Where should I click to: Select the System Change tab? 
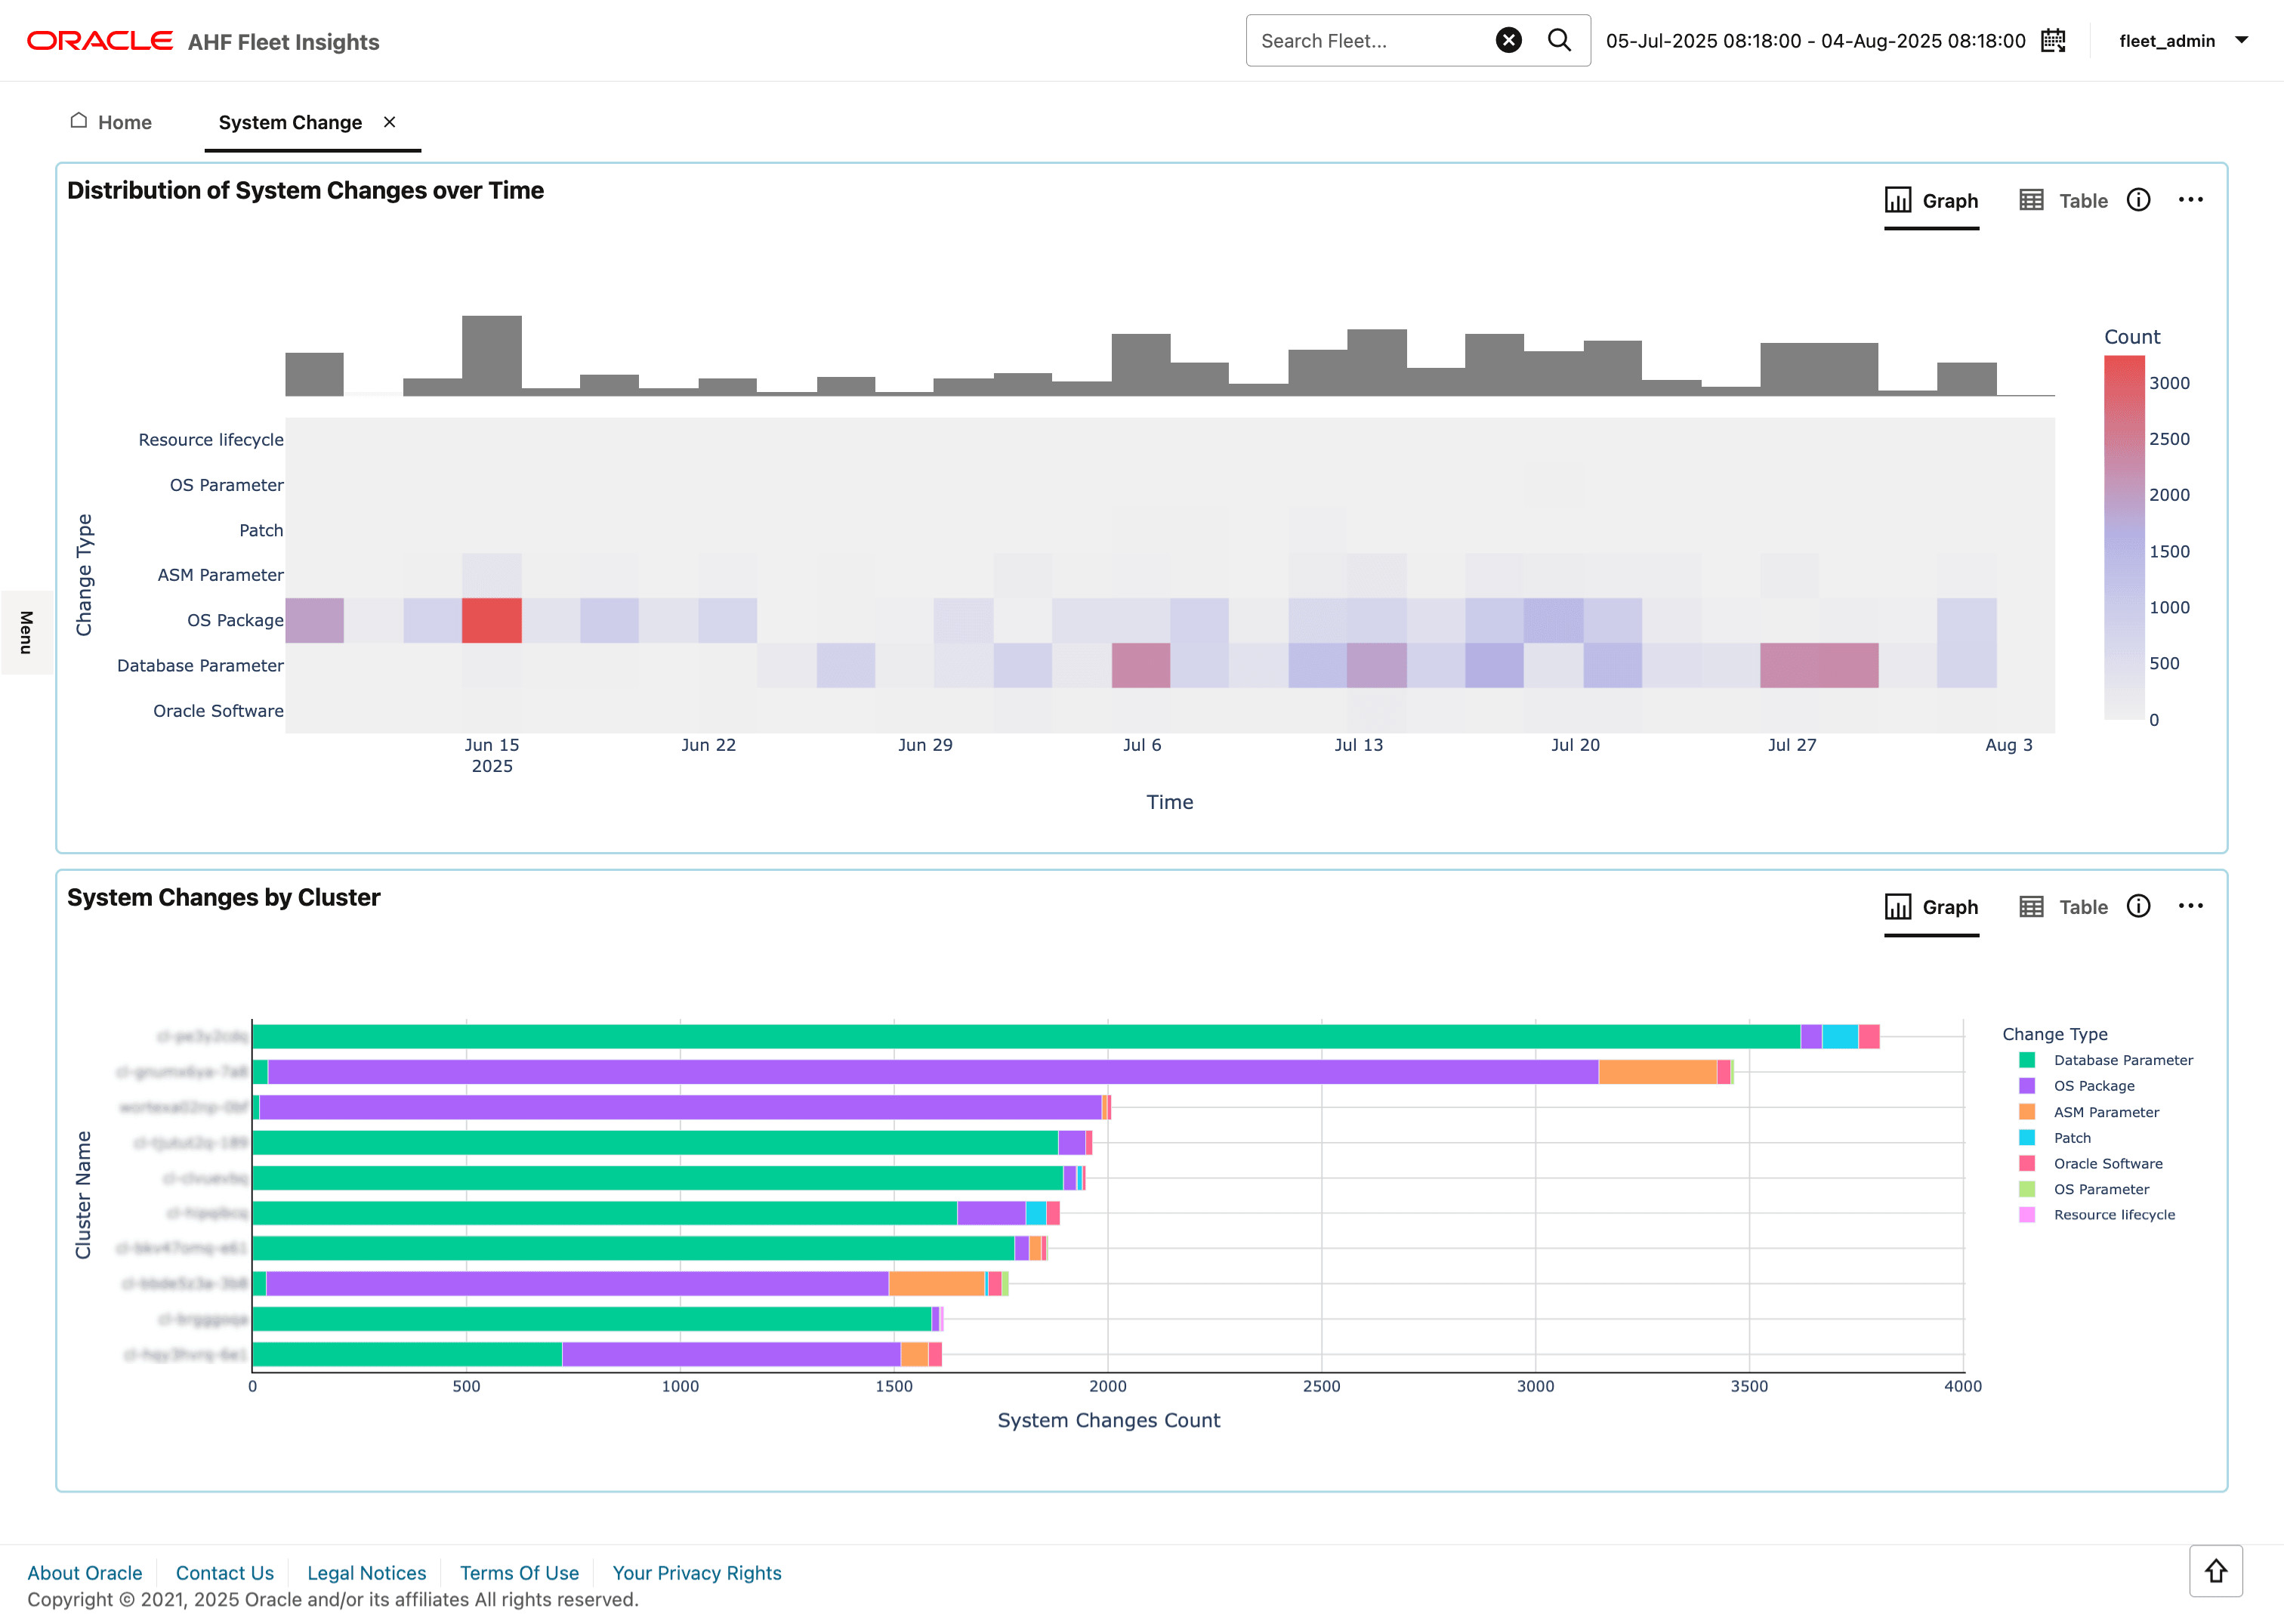click(290, 121)
